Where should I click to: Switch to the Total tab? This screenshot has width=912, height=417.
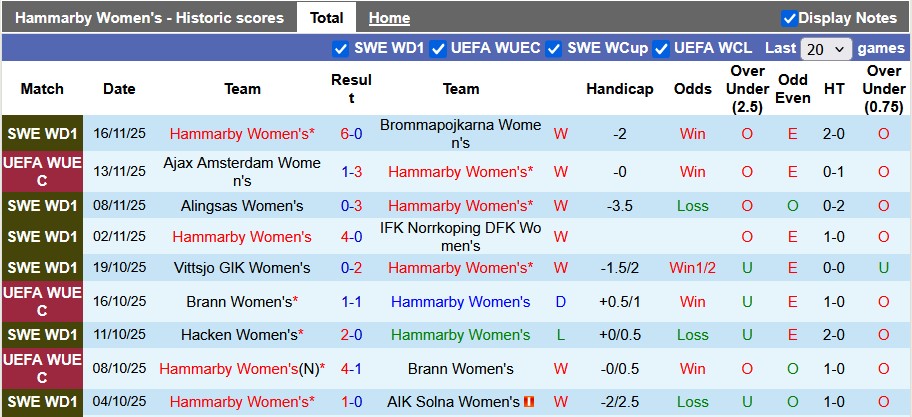tap(327, 18)
